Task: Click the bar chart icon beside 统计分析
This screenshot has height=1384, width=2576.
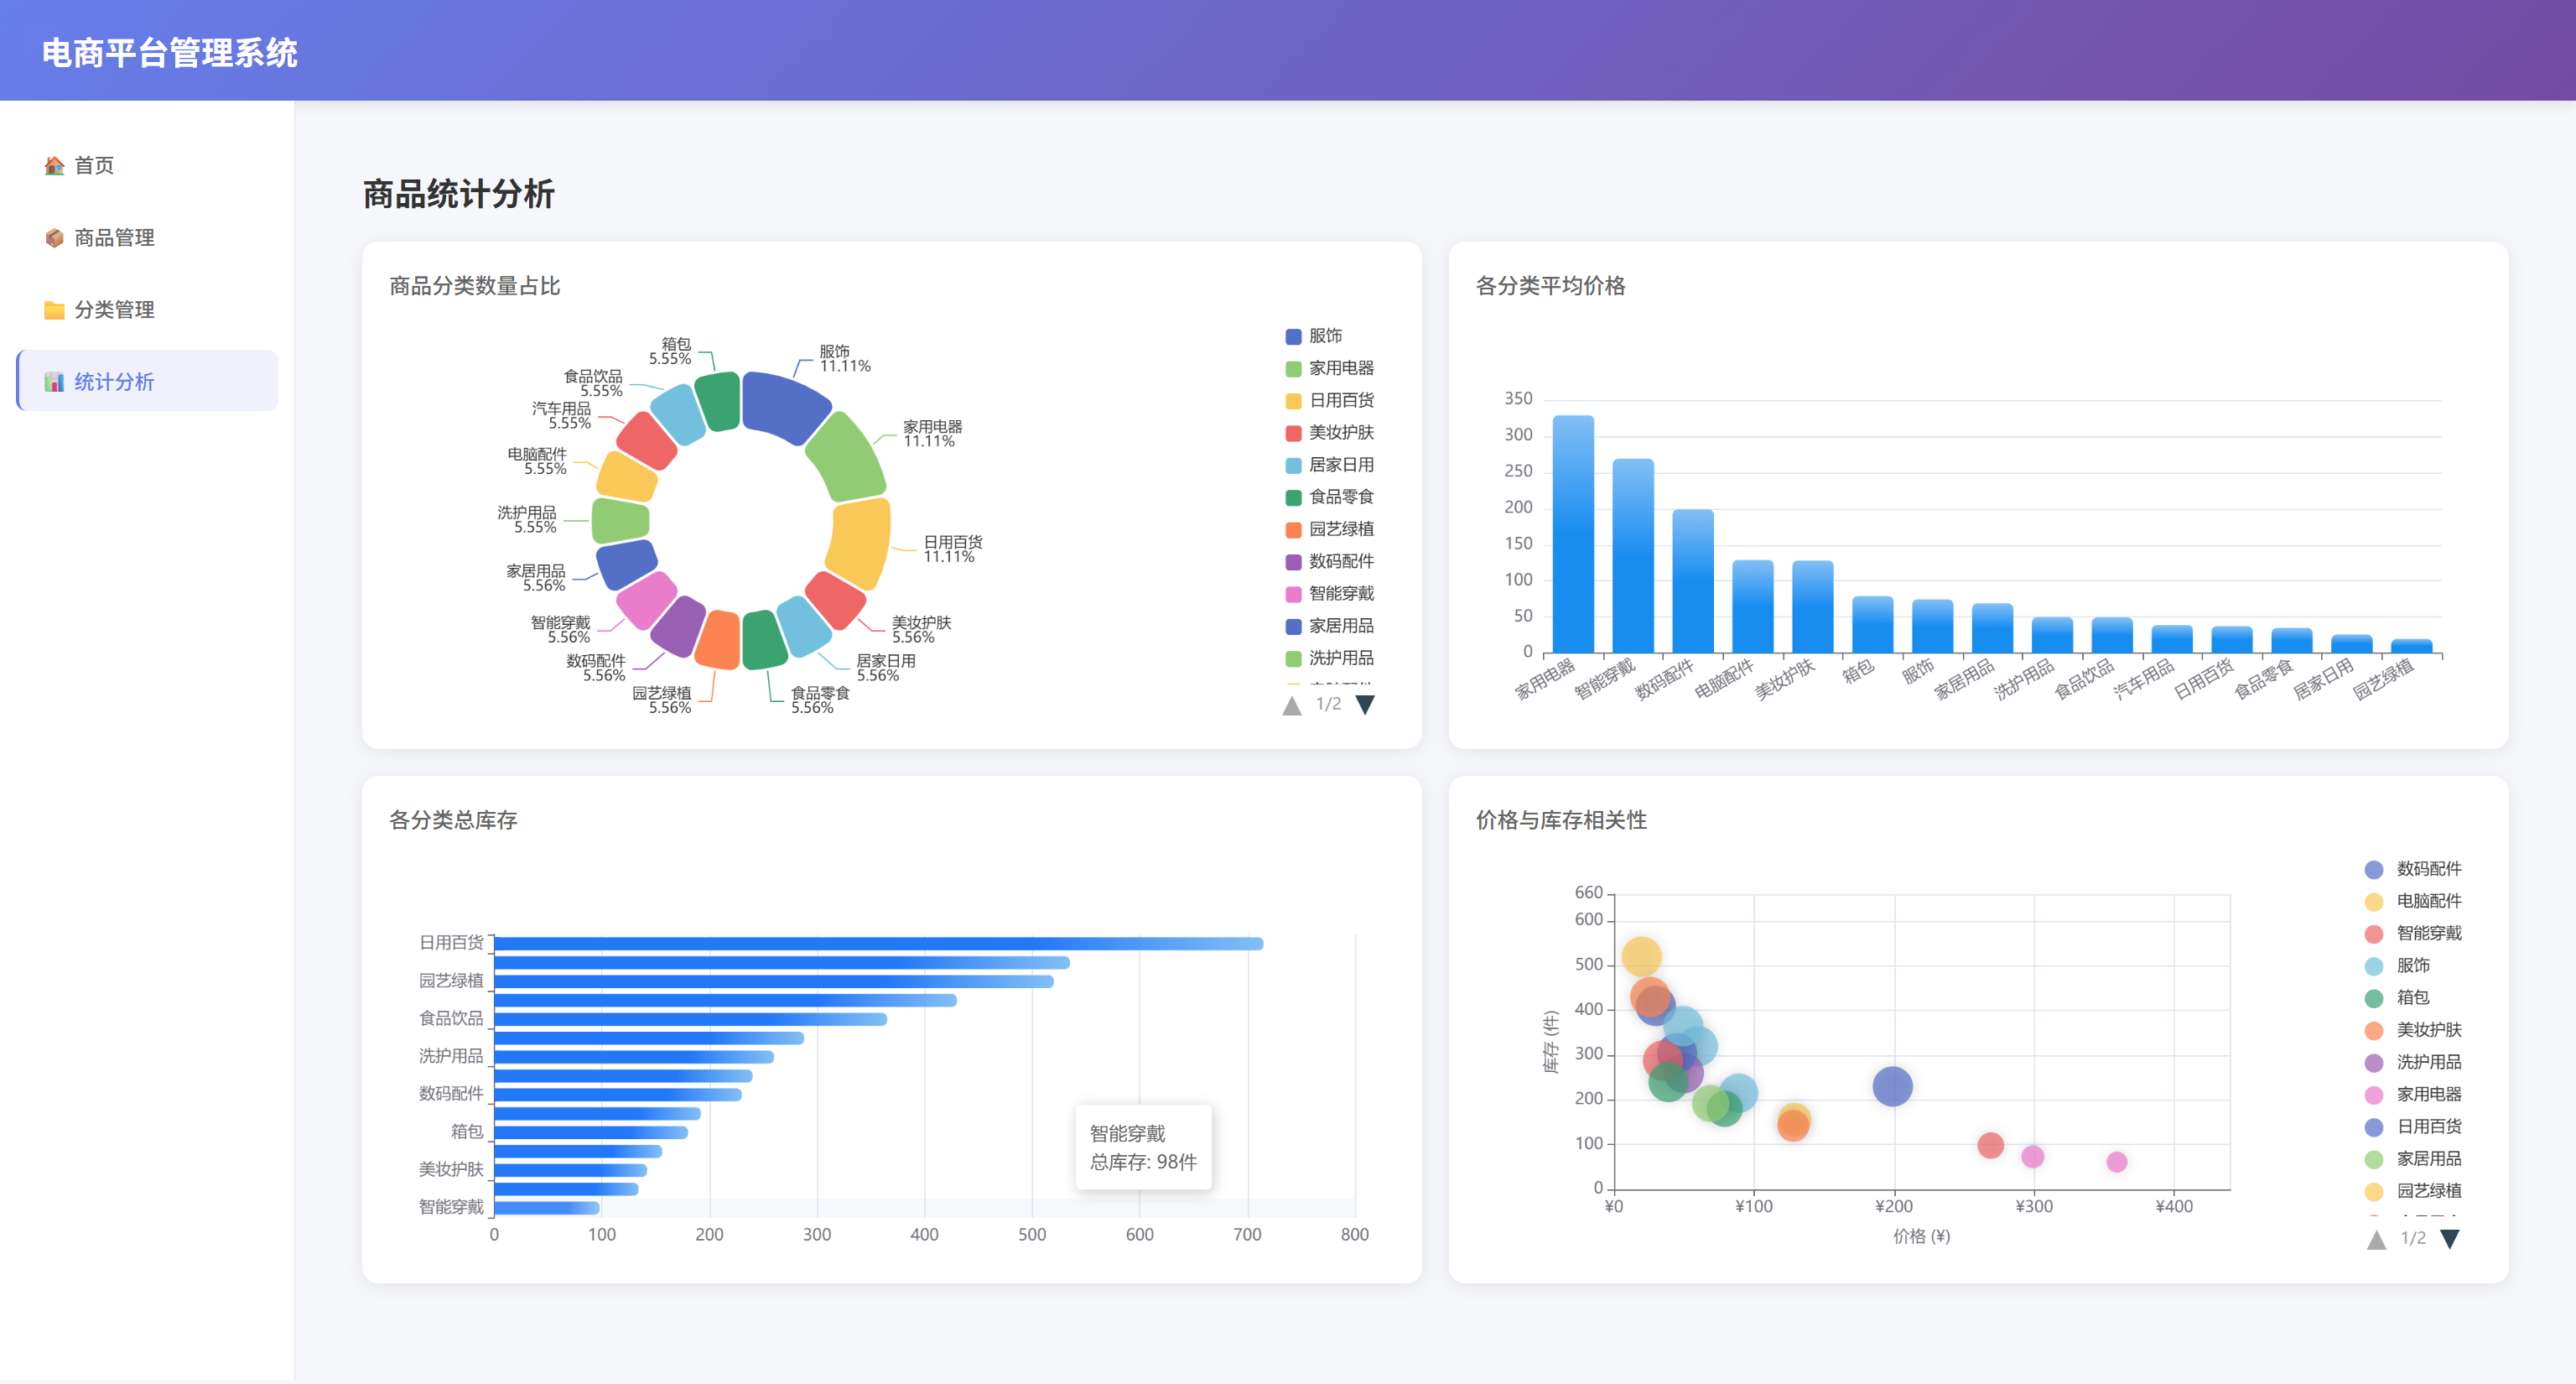Action: 54,382
